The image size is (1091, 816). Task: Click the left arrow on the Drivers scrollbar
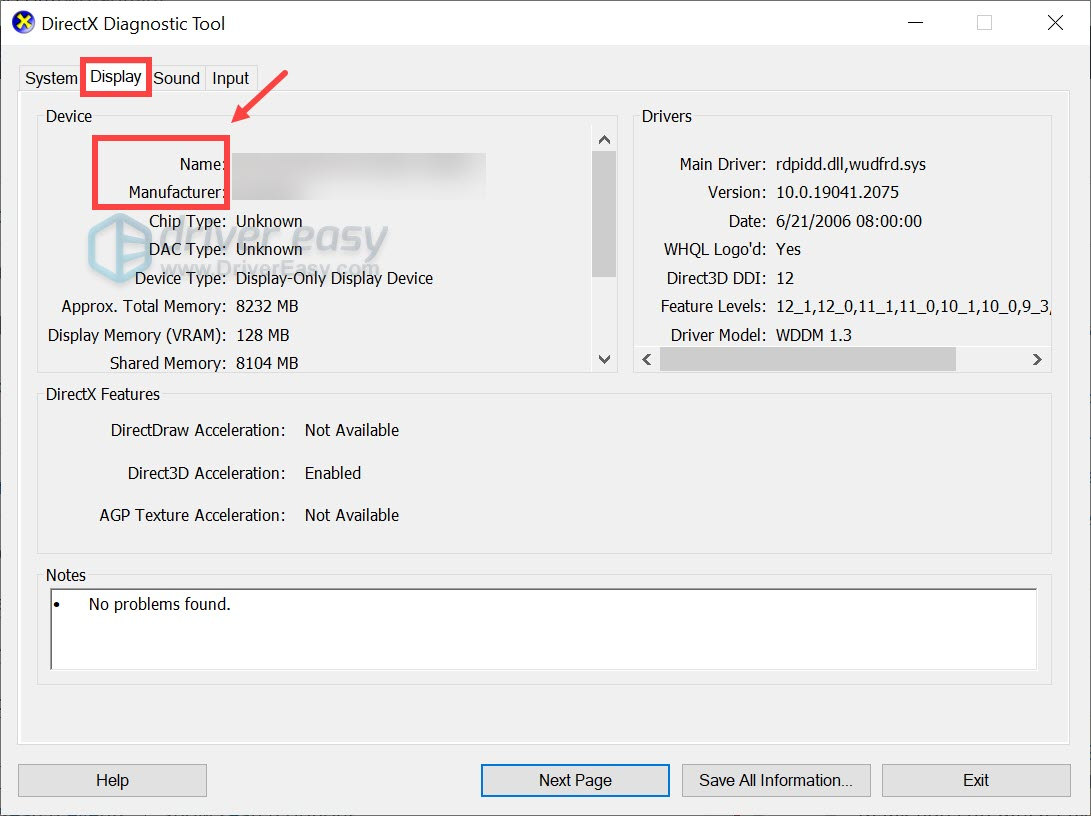[645, 359]
